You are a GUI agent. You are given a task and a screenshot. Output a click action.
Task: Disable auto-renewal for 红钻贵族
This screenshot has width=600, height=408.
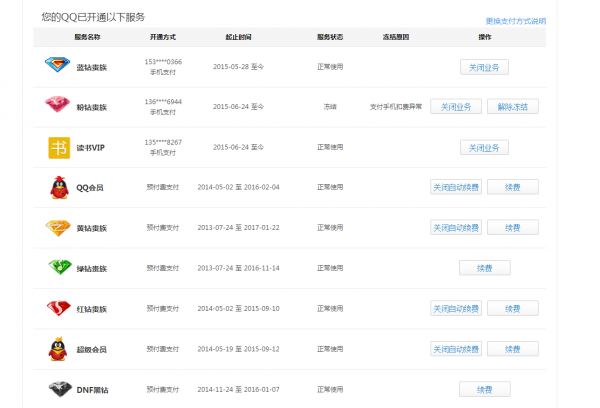pos(456,308)
